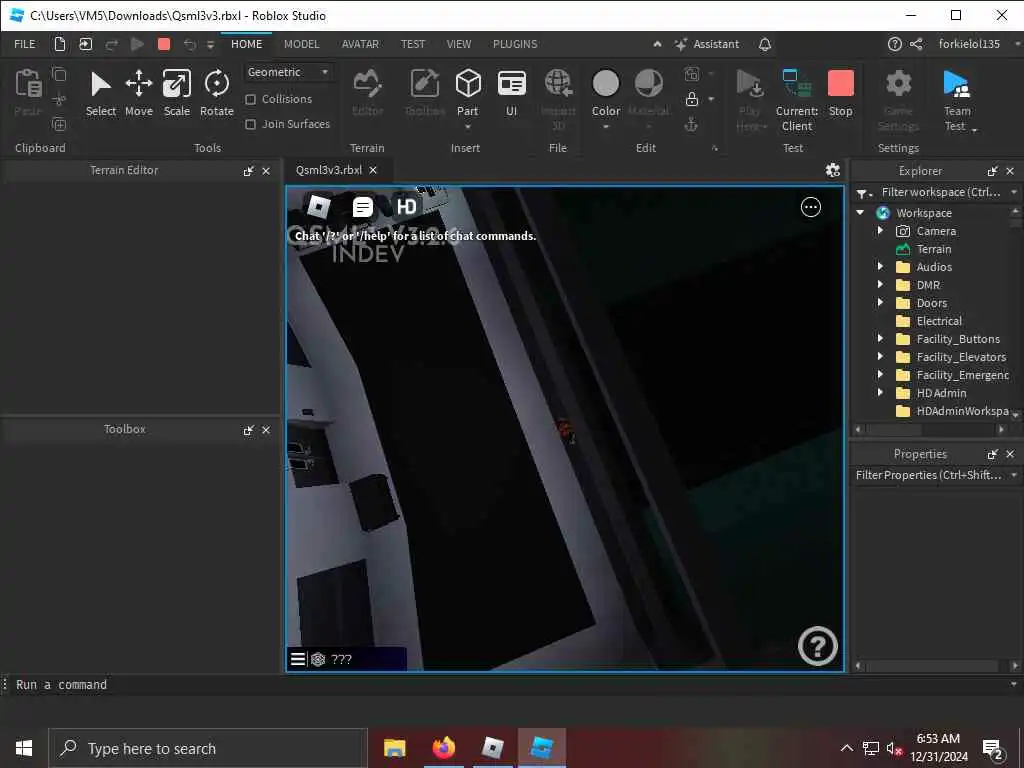
Task: Switch to the TEST tab
Action: [413, 44]
